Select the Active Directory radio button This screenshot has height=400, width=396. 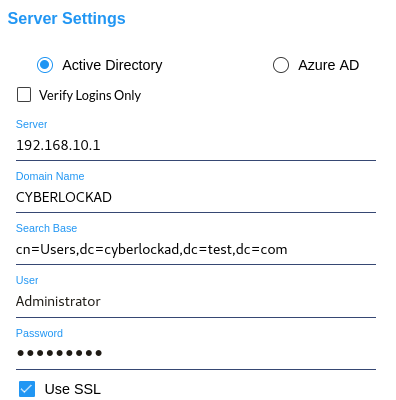(x=45, y=65)
